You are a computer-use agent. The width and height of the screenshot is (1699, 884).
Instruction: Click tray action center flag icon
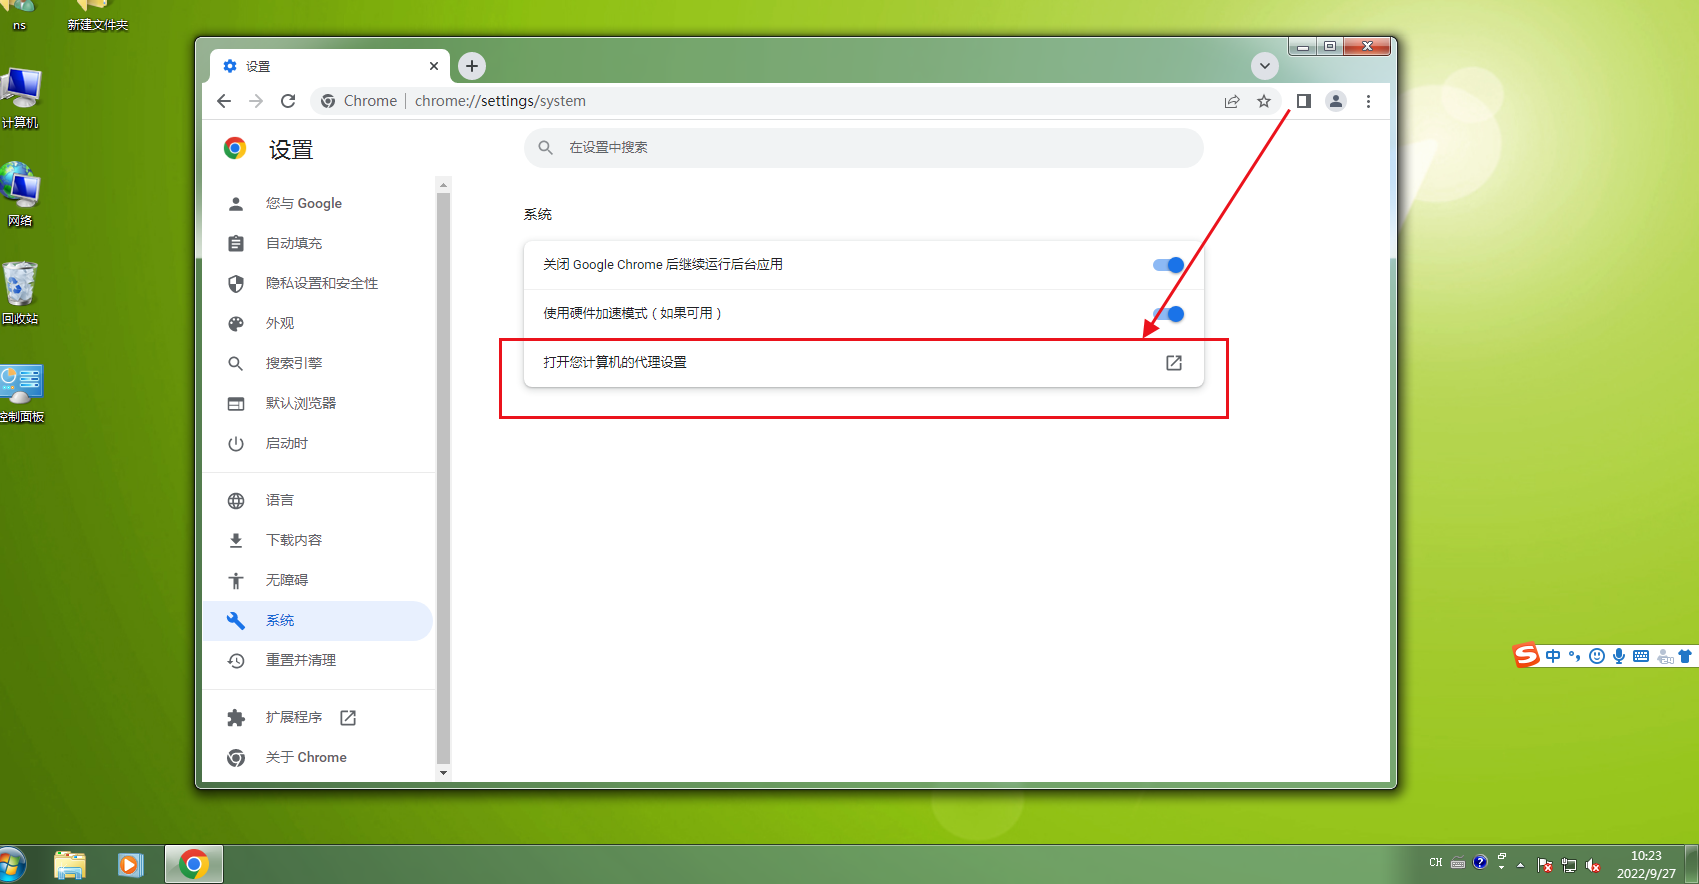pos(1545,865)
